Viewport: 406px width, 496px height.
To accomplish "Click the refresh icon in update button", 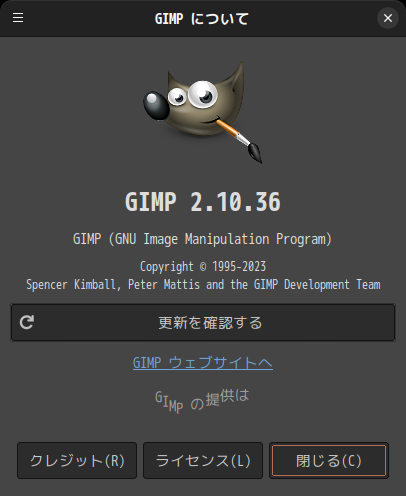I will [27, 322].
